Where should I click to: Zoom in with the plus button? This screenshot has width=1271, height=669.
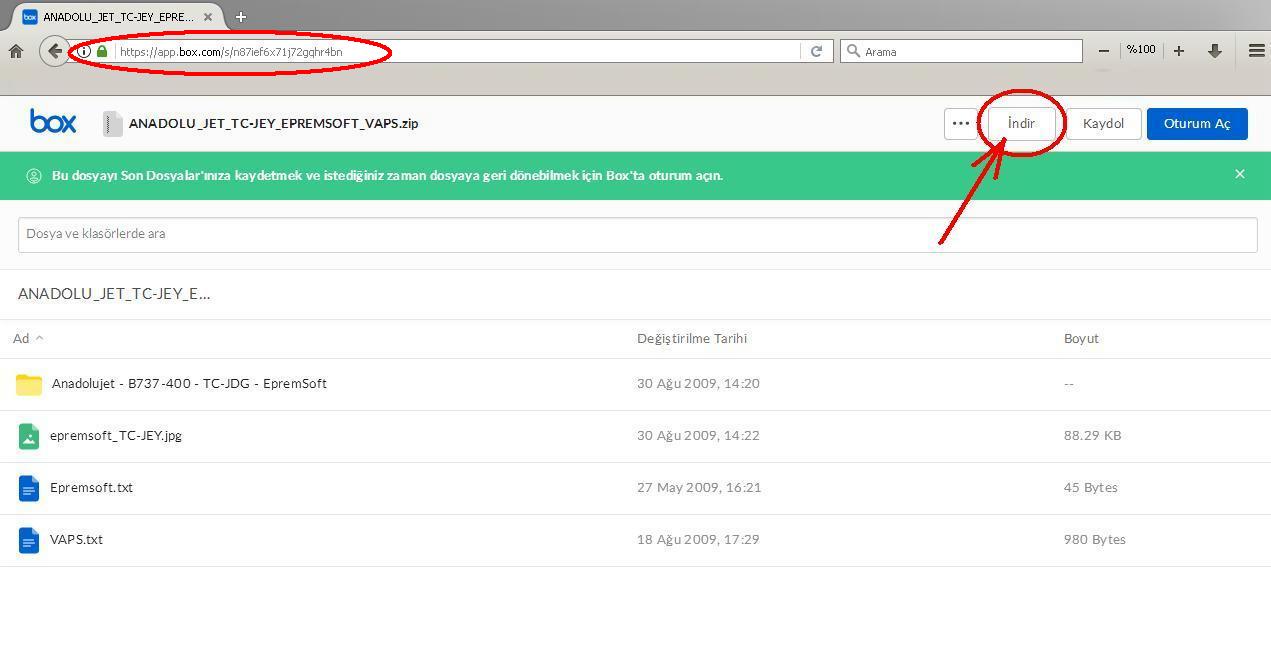[1179, 51]
